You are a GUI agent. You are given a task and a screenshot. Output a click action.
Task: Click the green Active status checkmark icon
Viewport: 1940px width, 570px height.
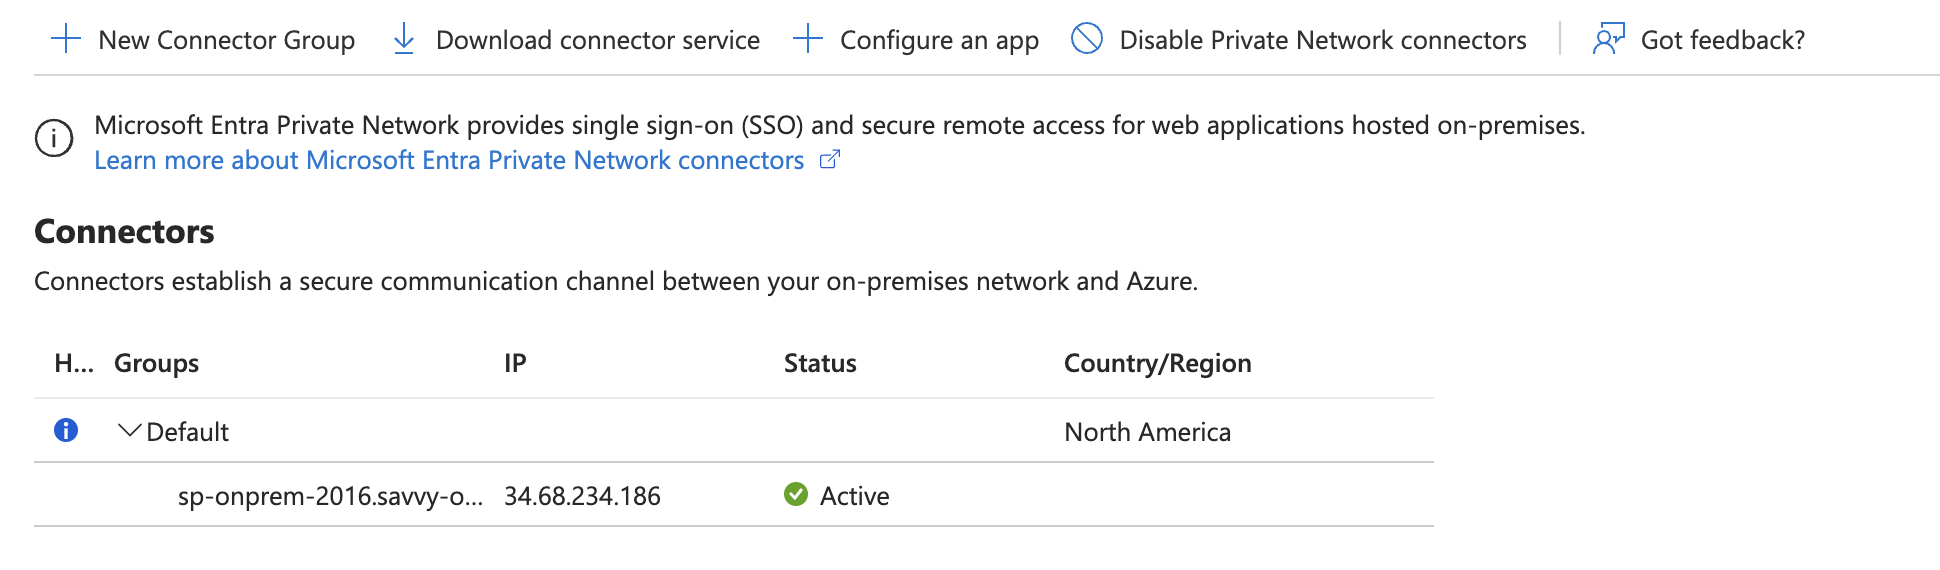(796, 494)
